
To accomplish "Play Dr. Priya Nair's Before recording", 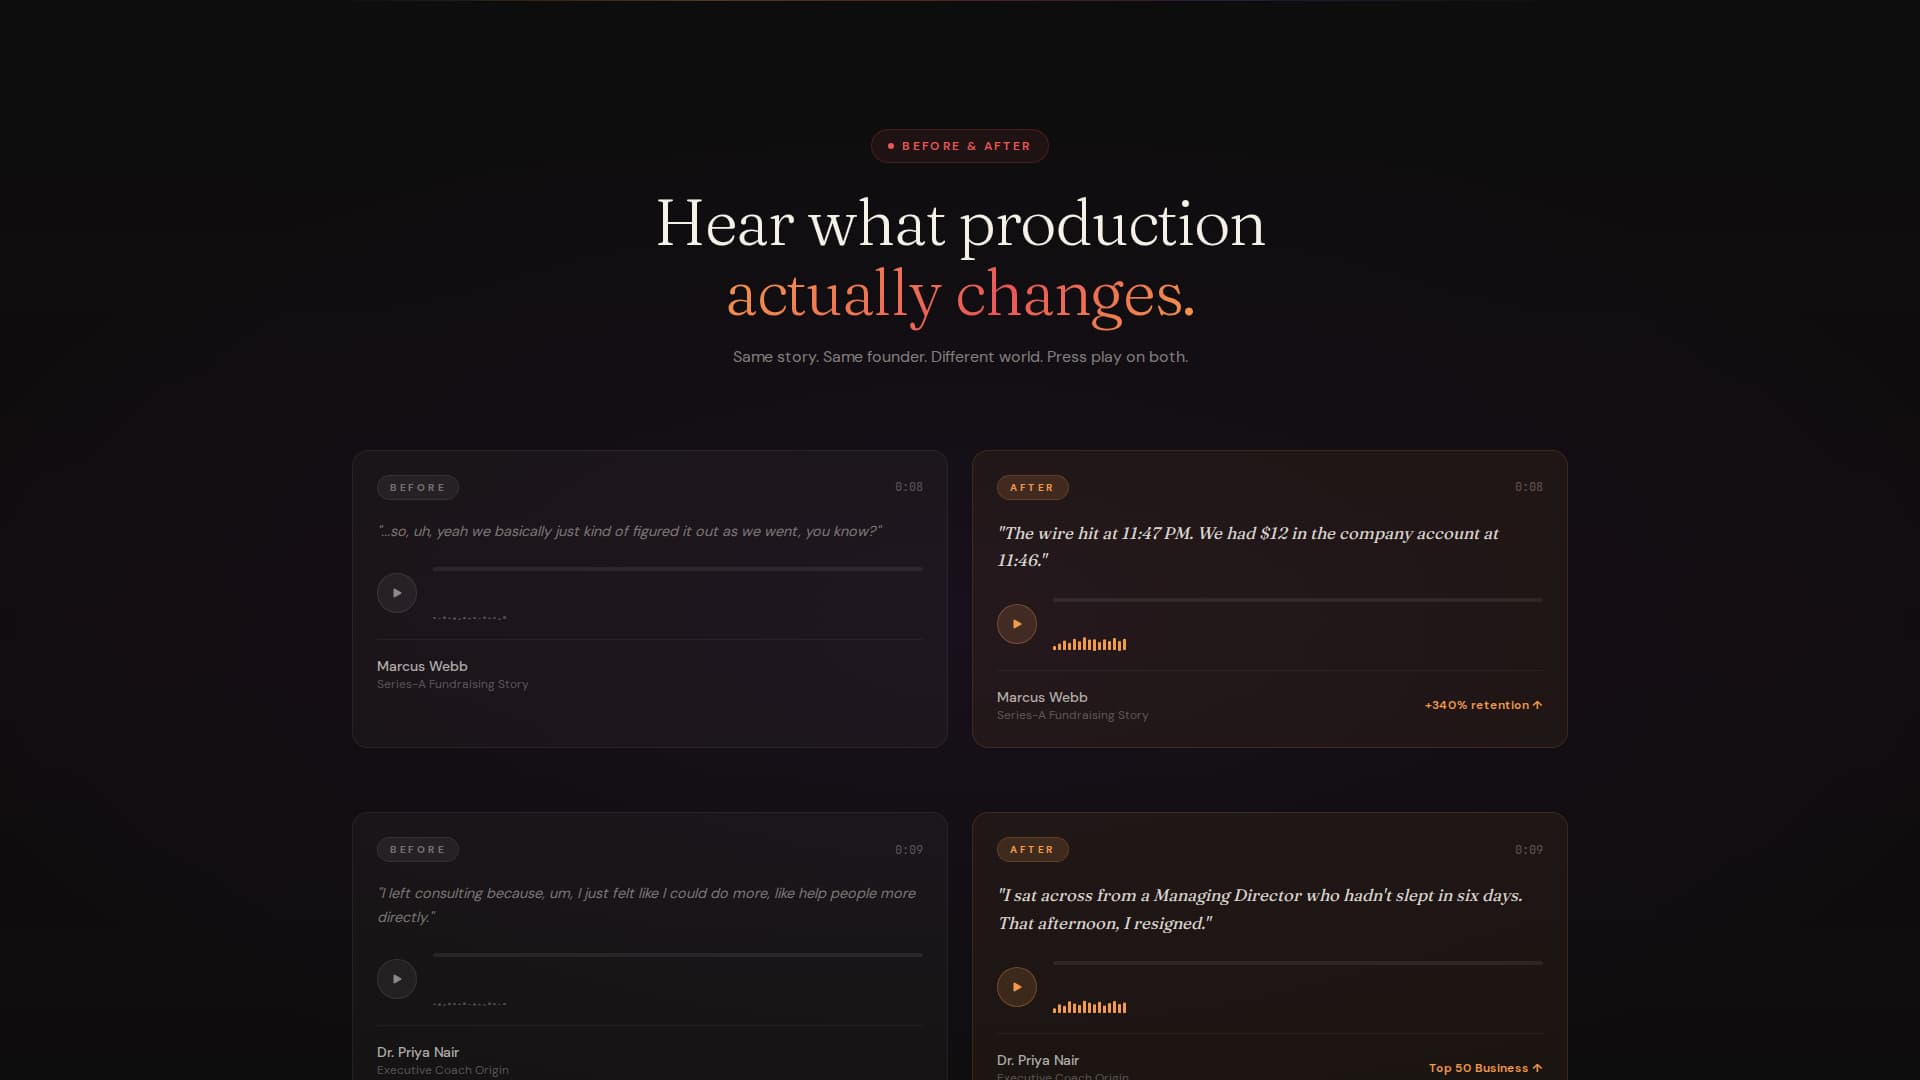I will pos(396,978).
